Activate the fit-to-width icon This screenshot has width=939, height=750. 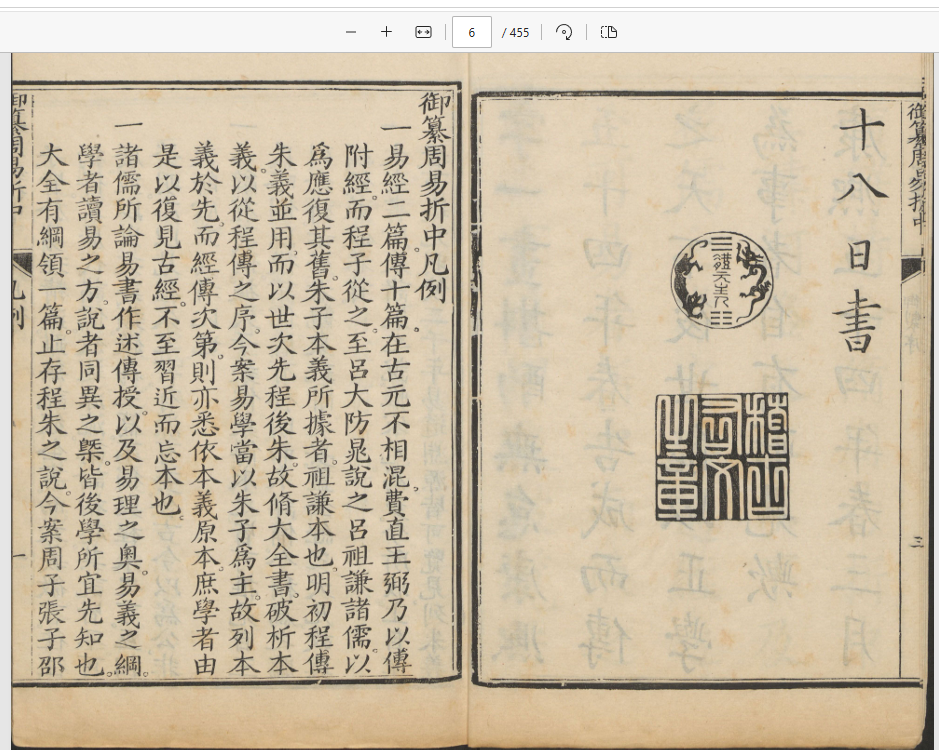pos(422,32)
